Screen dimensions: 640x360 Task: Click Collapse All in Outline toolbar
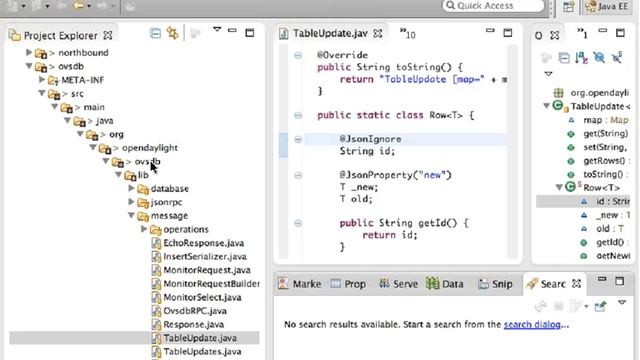tap(564, 58)
